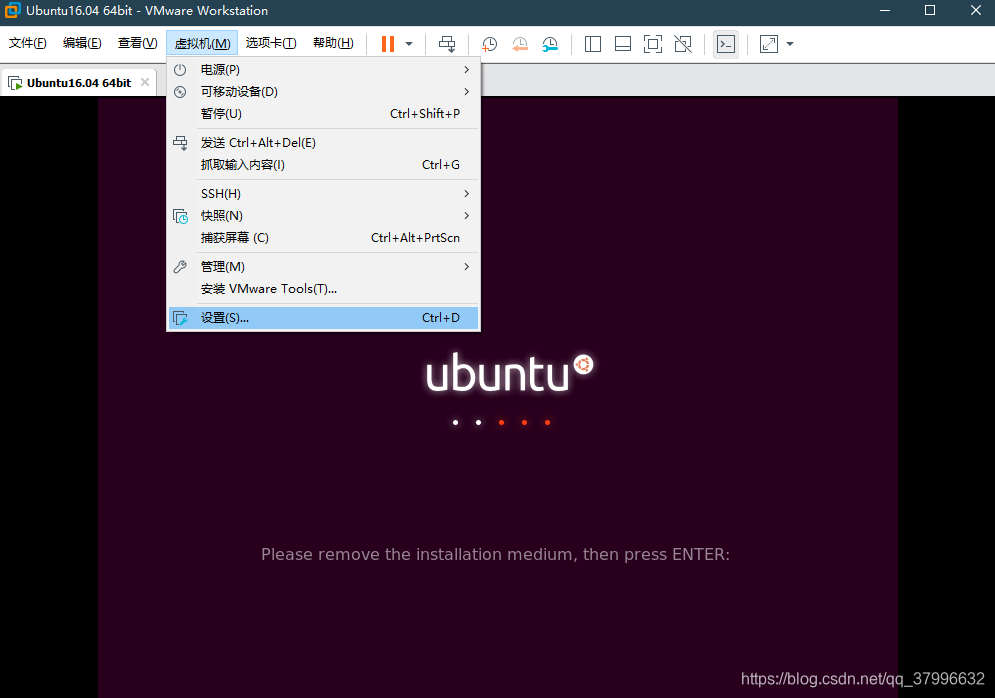The image size is (995, 698).
Task: Expand the 快照(N) submenu
Action: pos(324,216)
